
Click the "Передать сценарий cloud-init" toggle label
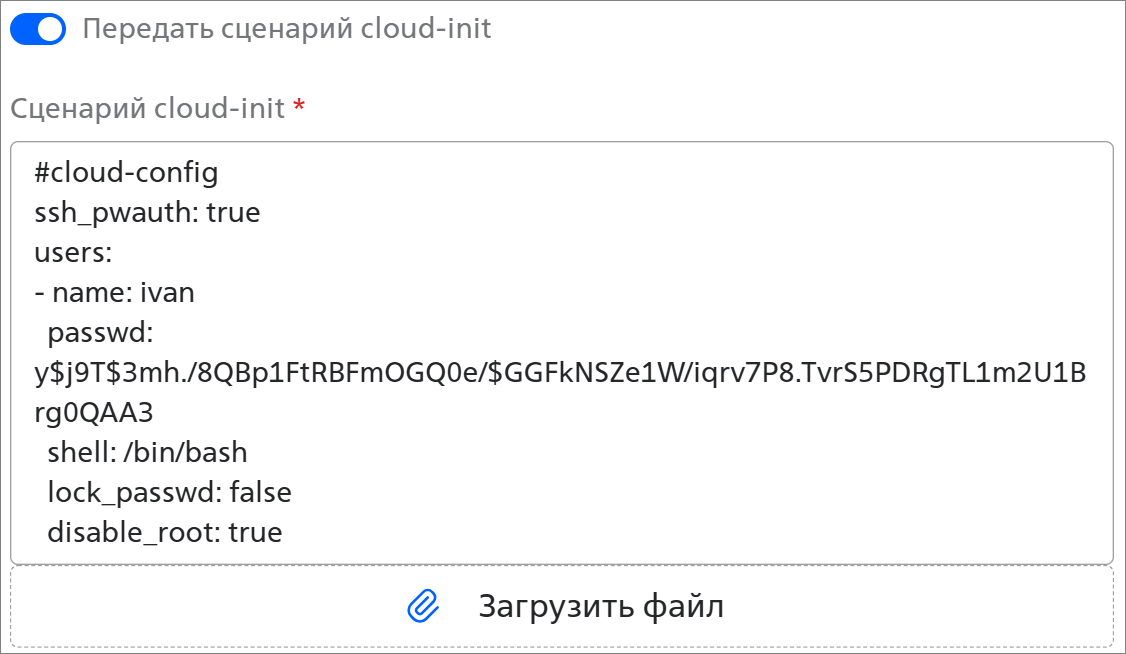coord(286,28)
